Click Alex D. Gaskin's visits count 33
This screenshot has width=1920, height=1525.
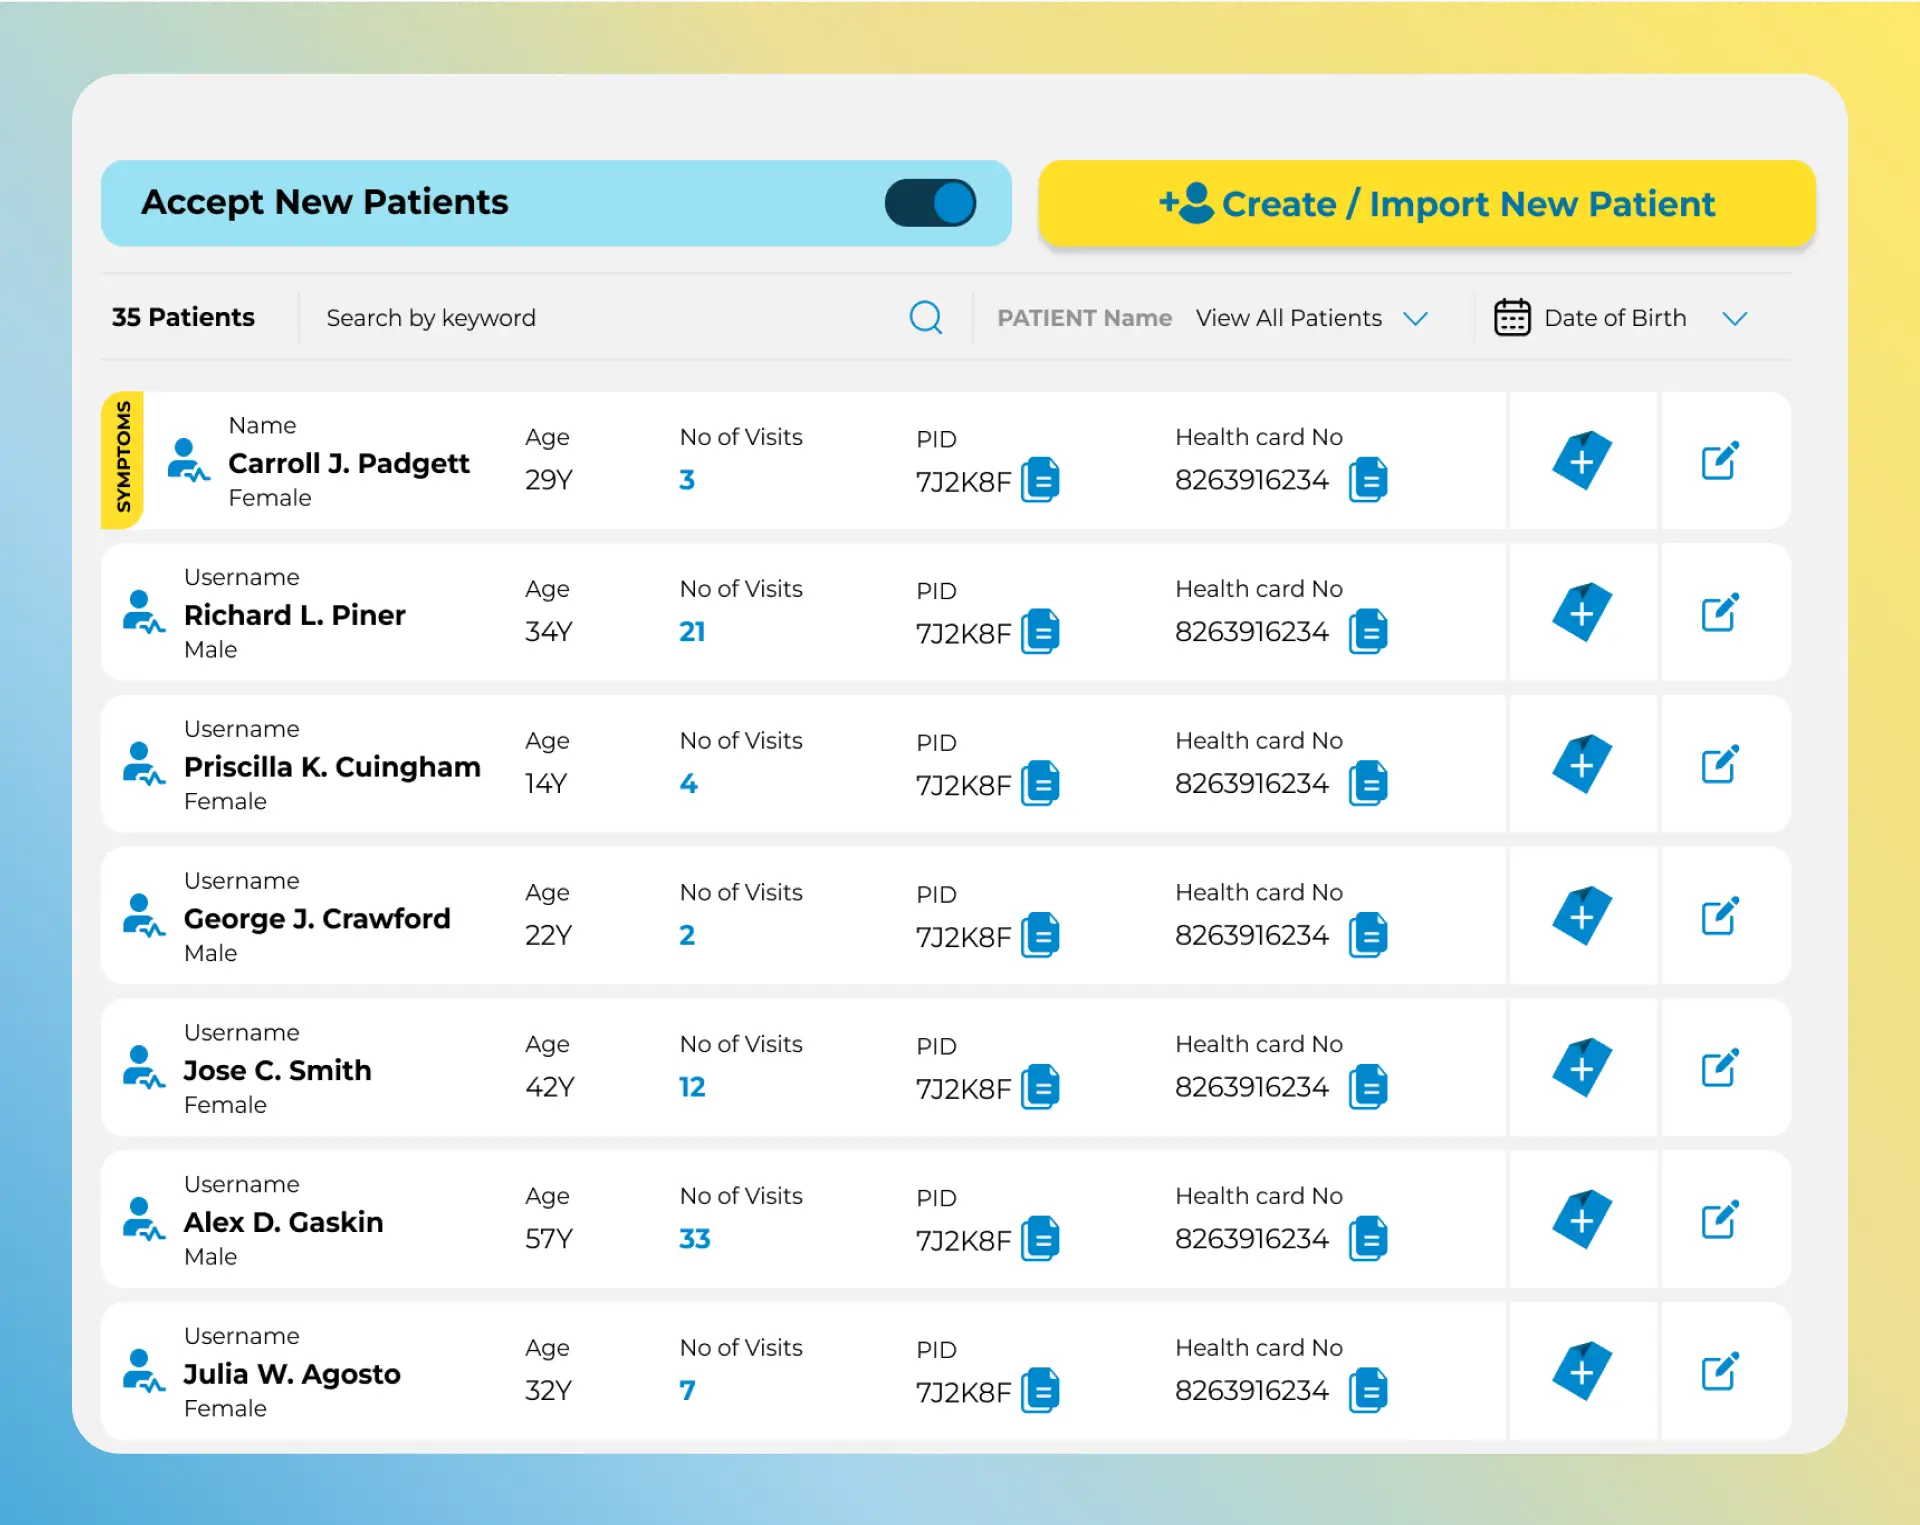pos(694,1239)
